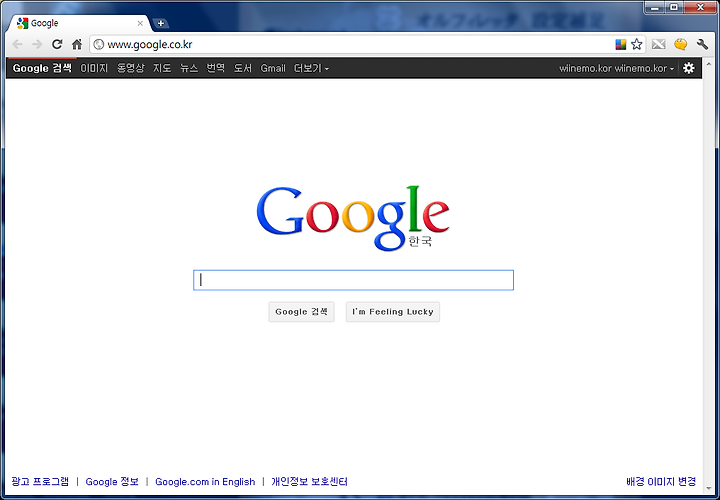Open Google options gear icon

[x=689, y=68]
